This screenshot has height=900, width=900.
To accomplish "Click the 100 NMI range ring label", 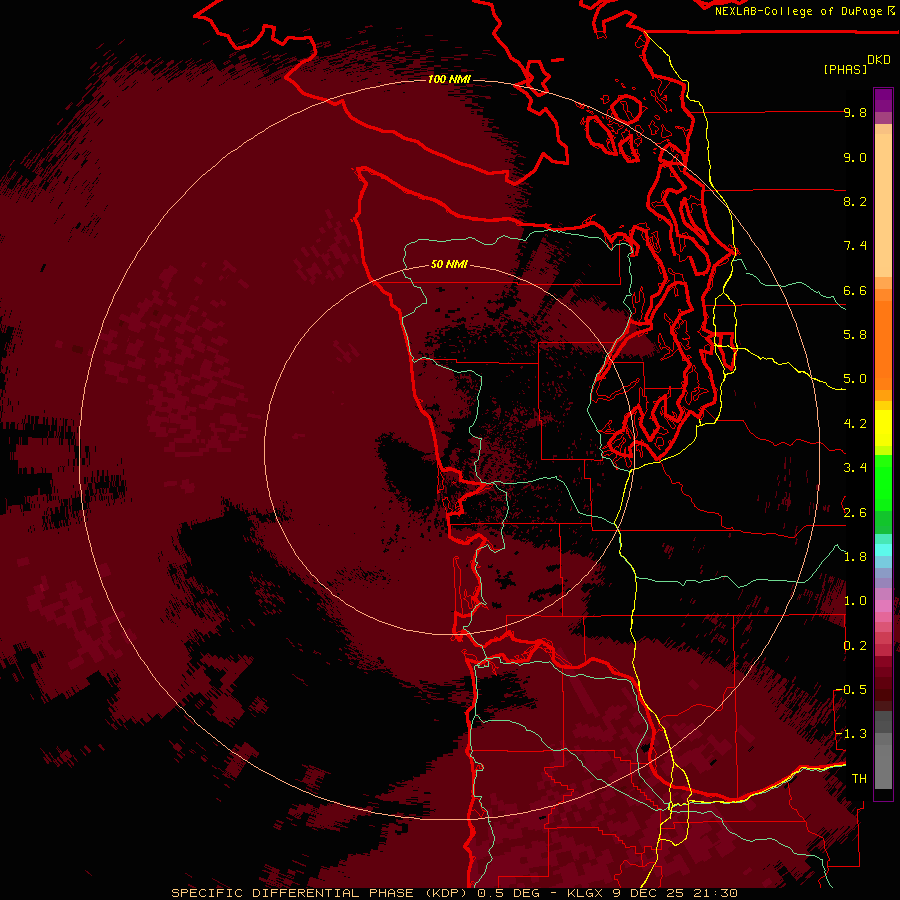I will [x=449, y=79].
